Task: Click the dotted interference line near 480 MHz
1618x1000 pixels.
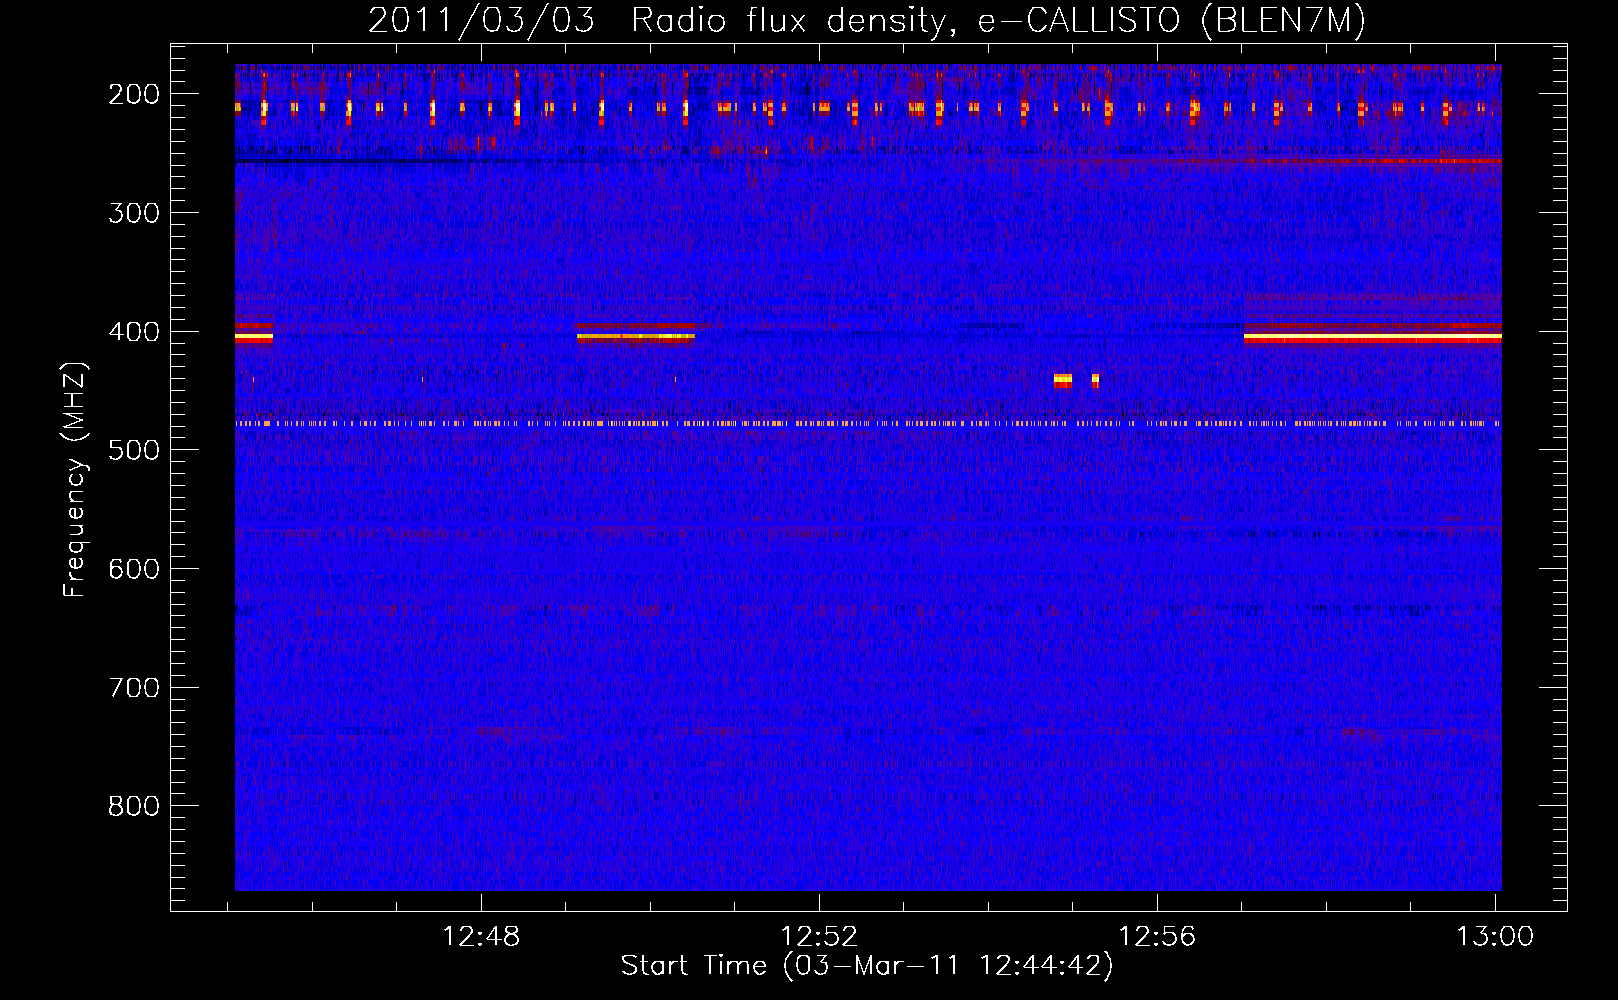Action: [x=868, y=424]
